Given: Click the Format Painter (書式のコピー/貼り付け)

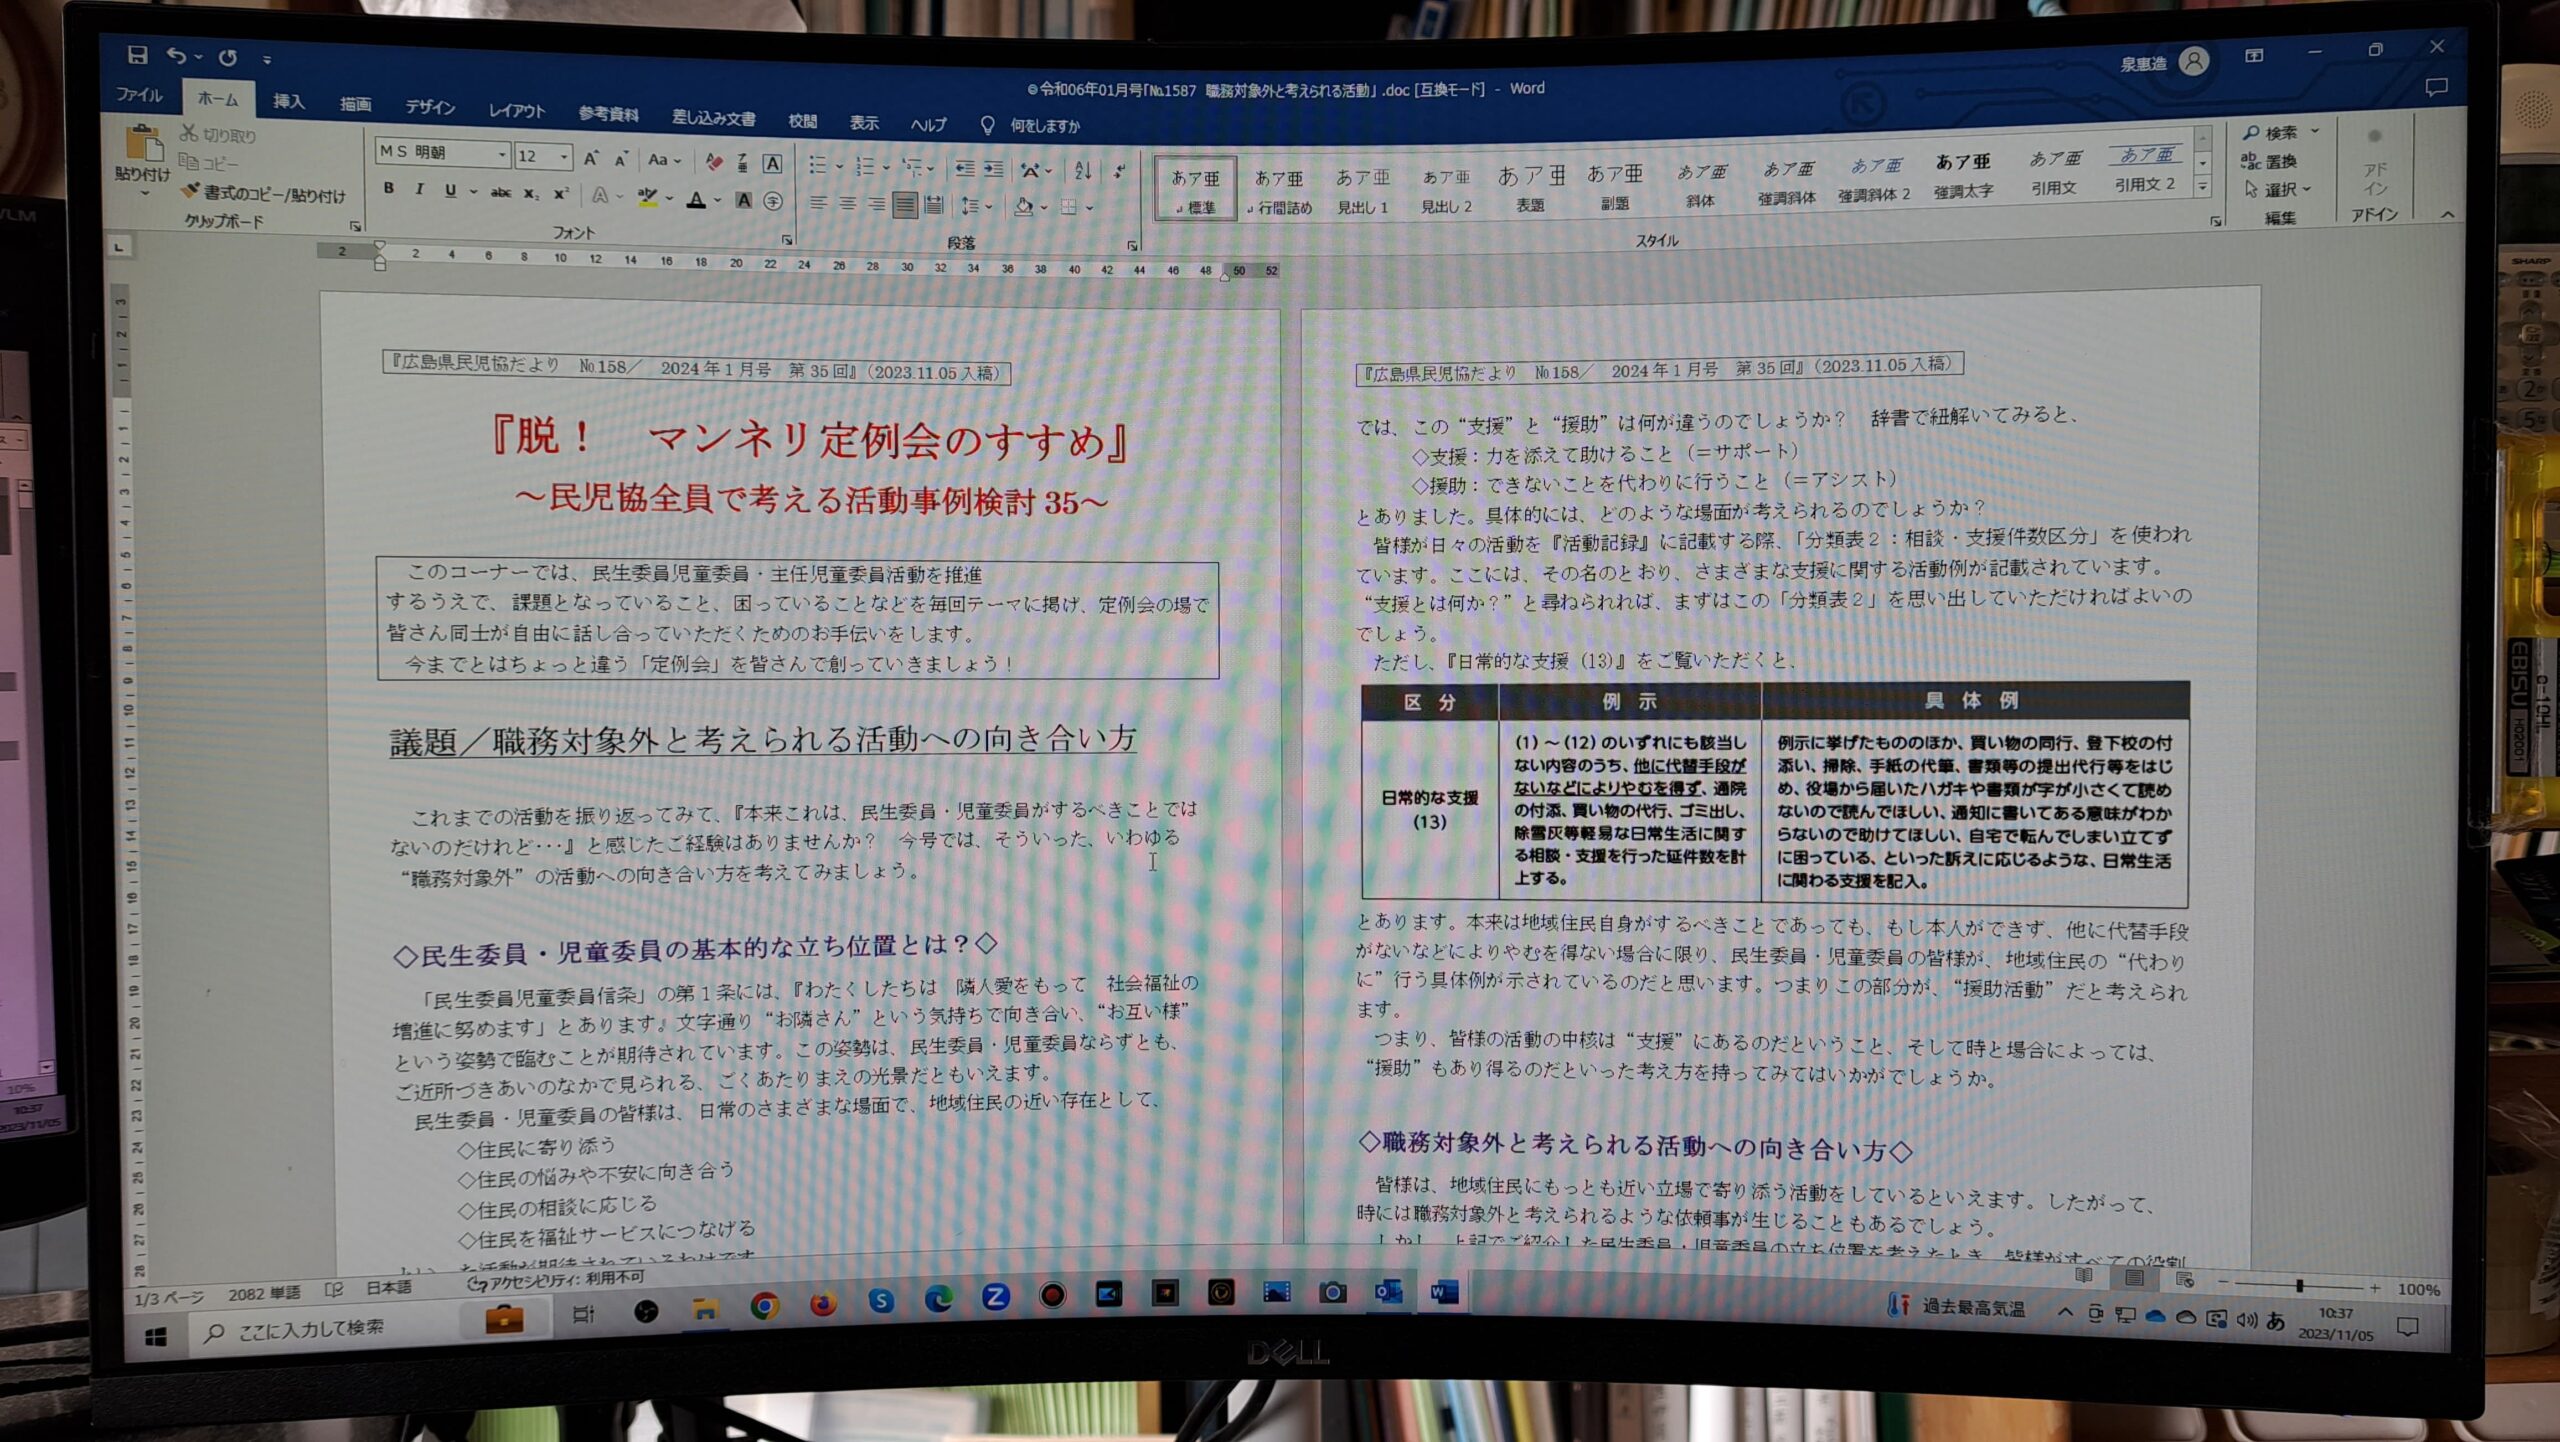Looking at the screenshot, I should coord(263,194).
